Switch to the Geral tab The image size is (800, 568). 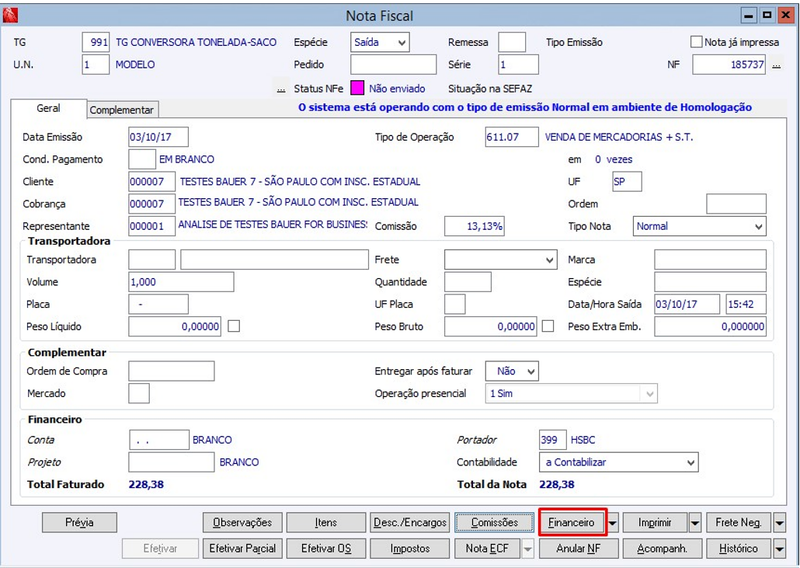pos(48,109)
